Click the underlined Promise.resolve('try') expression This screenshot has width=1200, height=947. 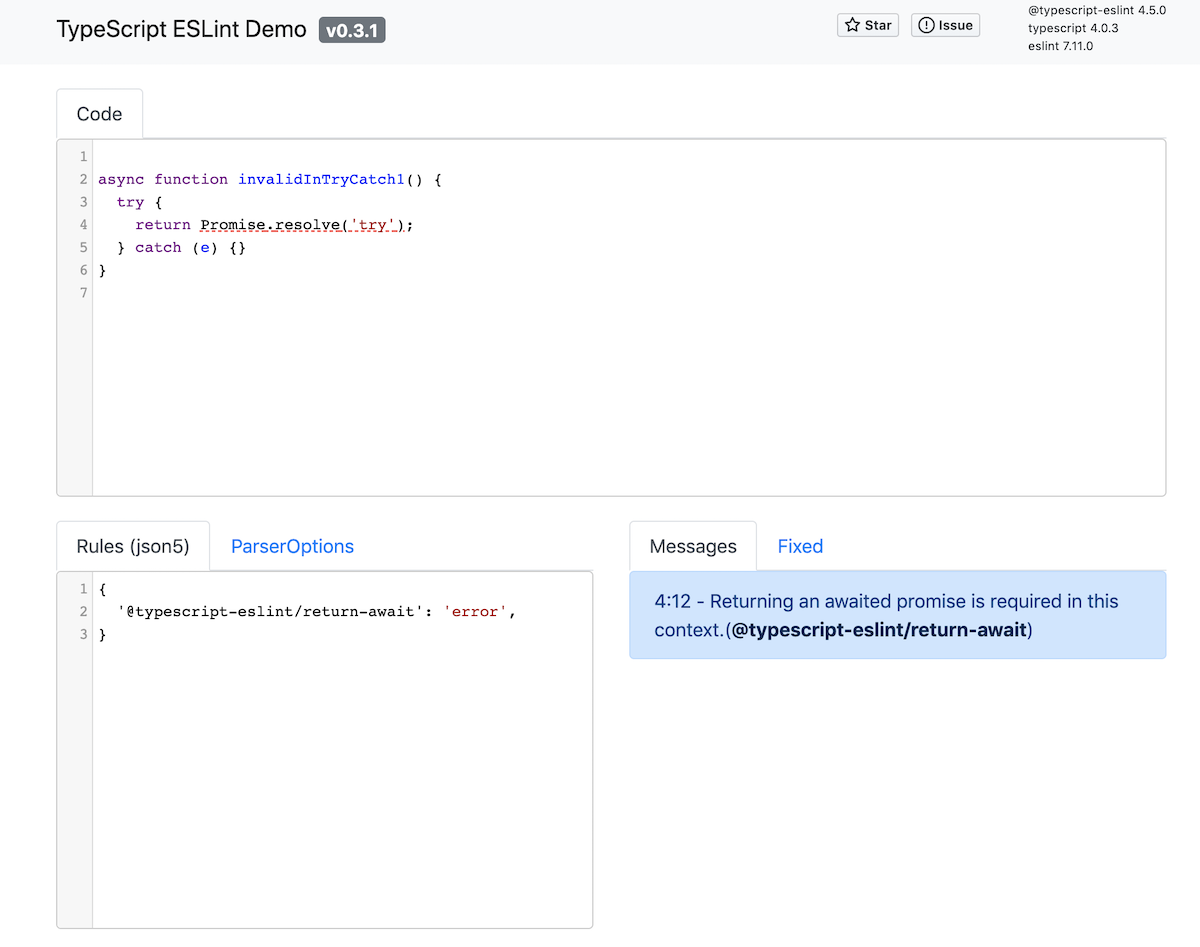302,225
